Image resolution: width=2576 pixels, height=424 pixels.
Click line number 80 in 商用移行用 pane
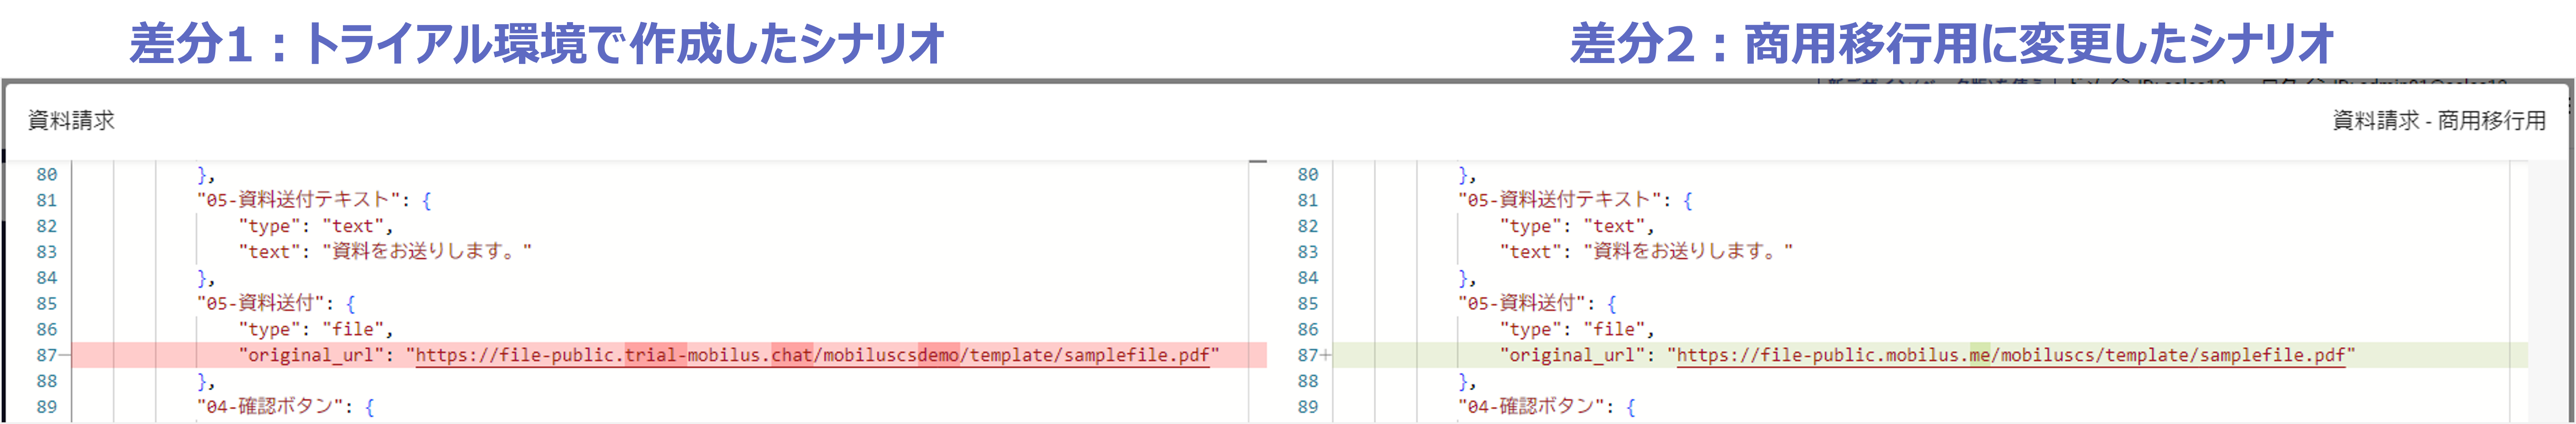coord(1308,174)
